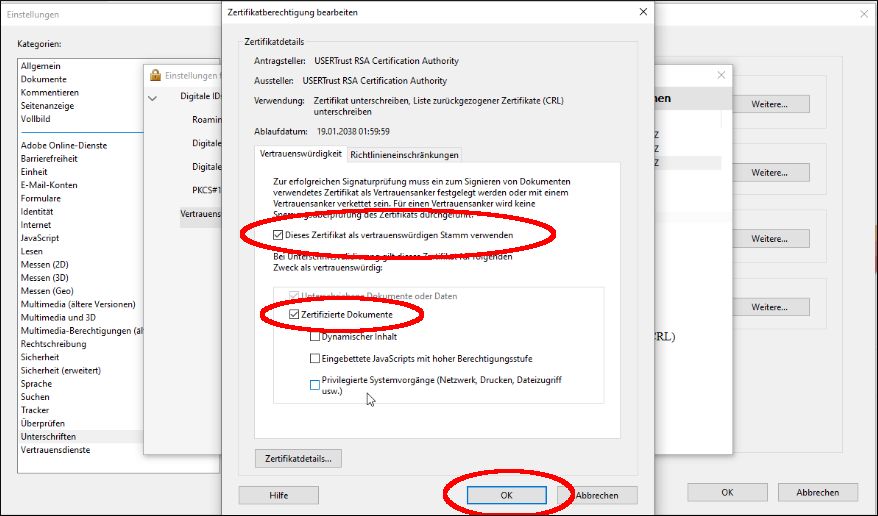Image resolution: width=878 pixels, height=516 pixels.
Task: Select the Tracker category
Action: click(35, 410)
